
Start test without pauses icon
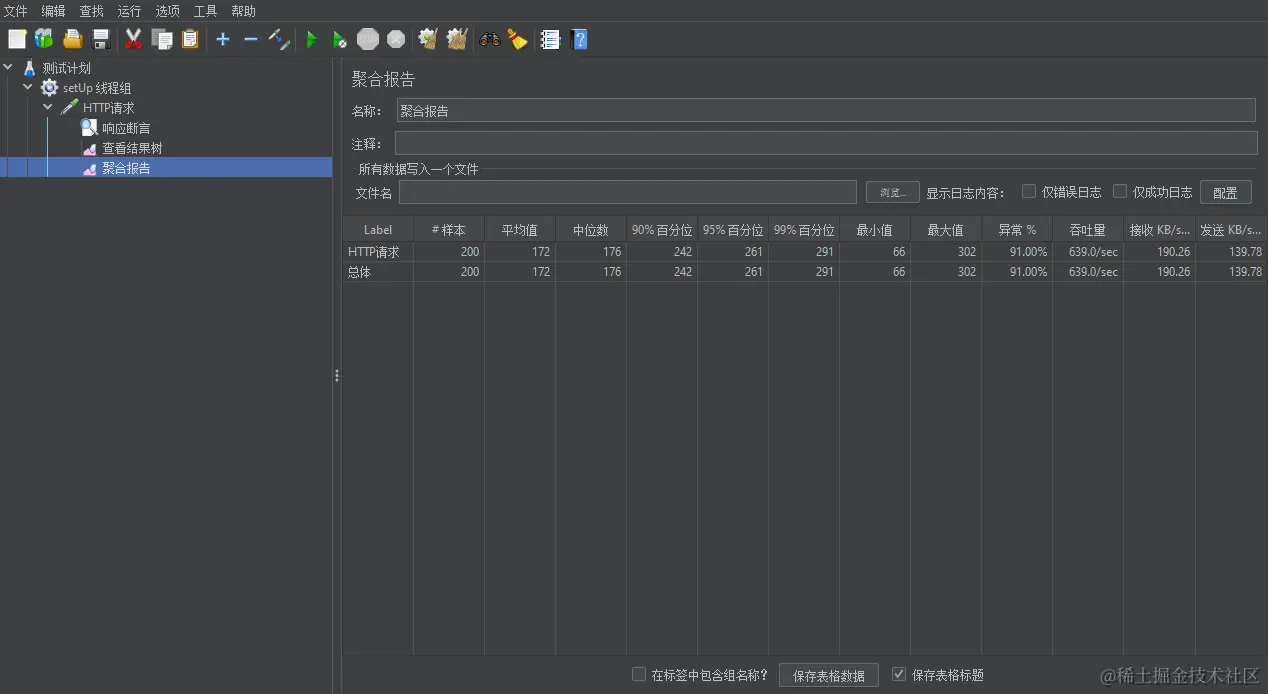340,39
